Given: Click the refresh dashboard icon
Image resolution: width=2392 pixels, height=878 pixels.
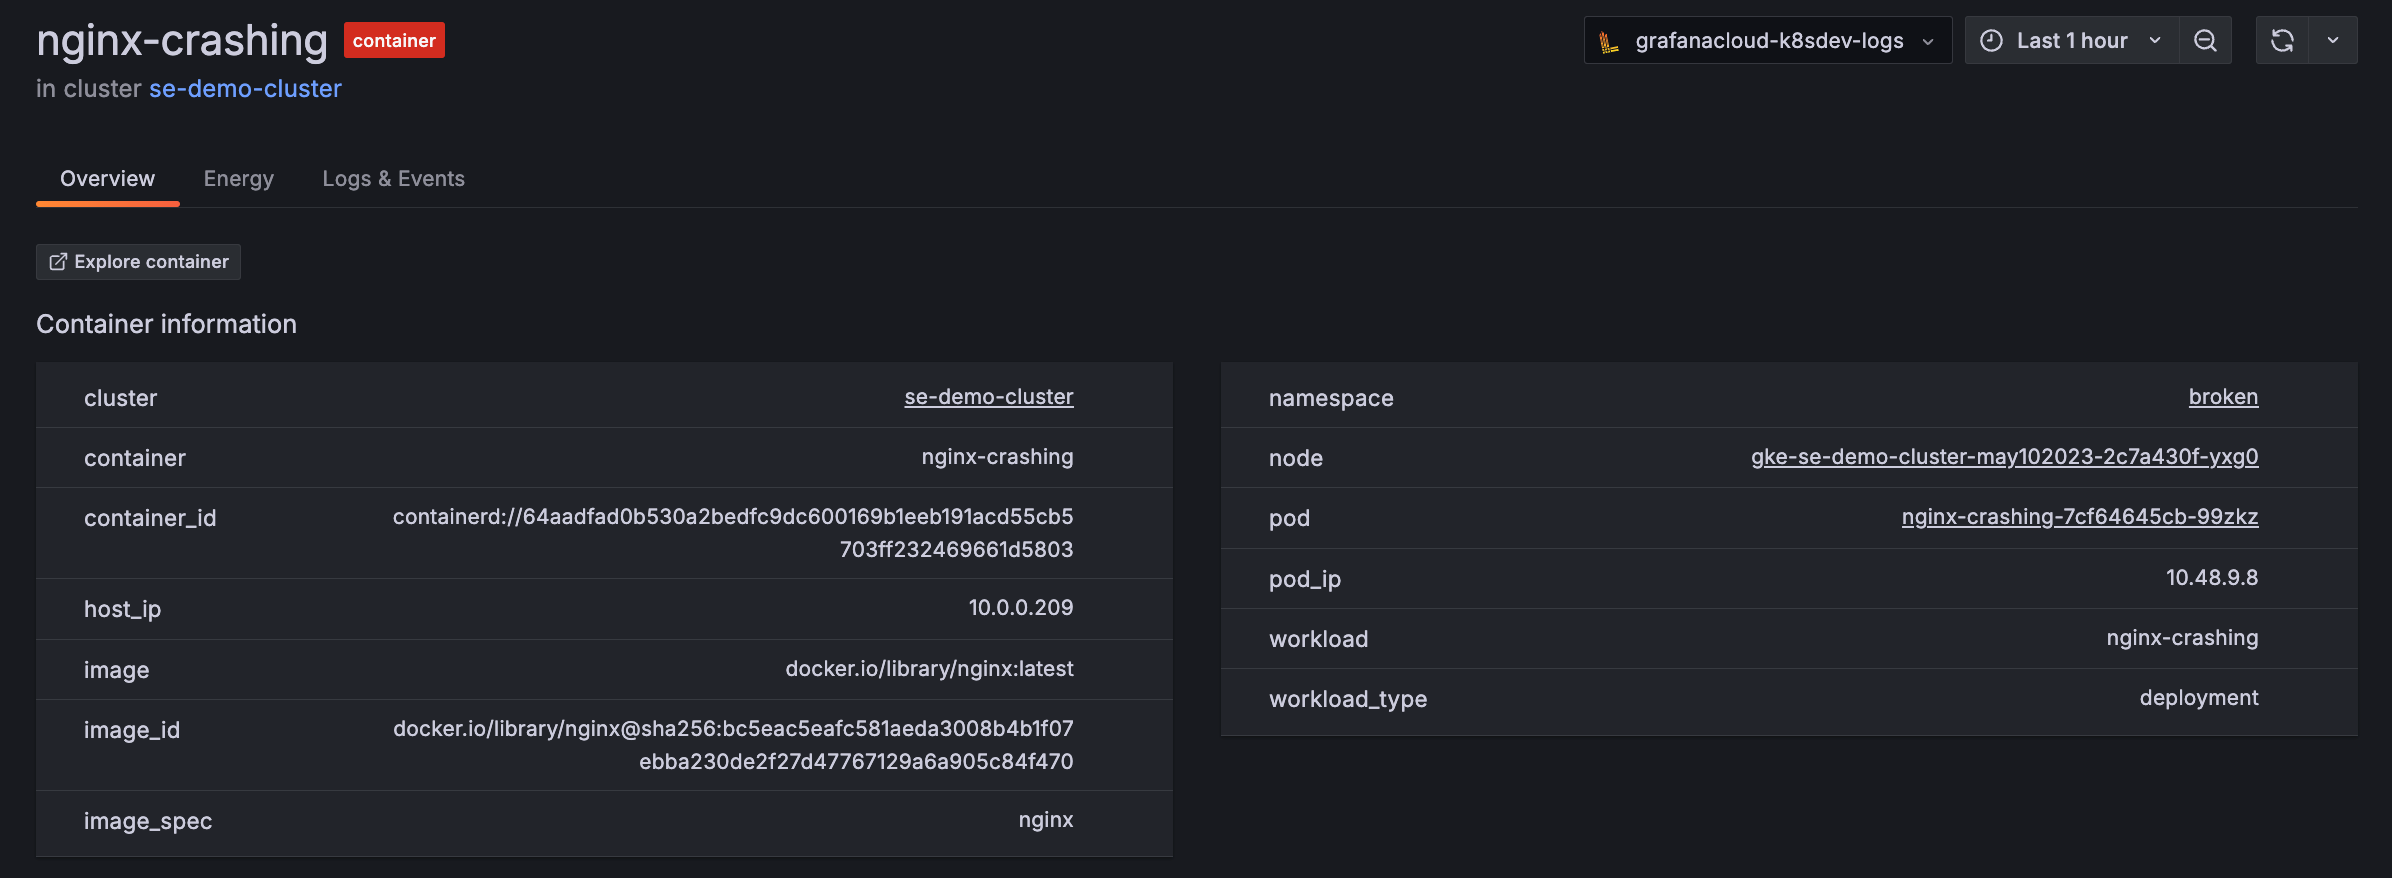Looking at the screenshot, I should click(x=2282, y=41).
